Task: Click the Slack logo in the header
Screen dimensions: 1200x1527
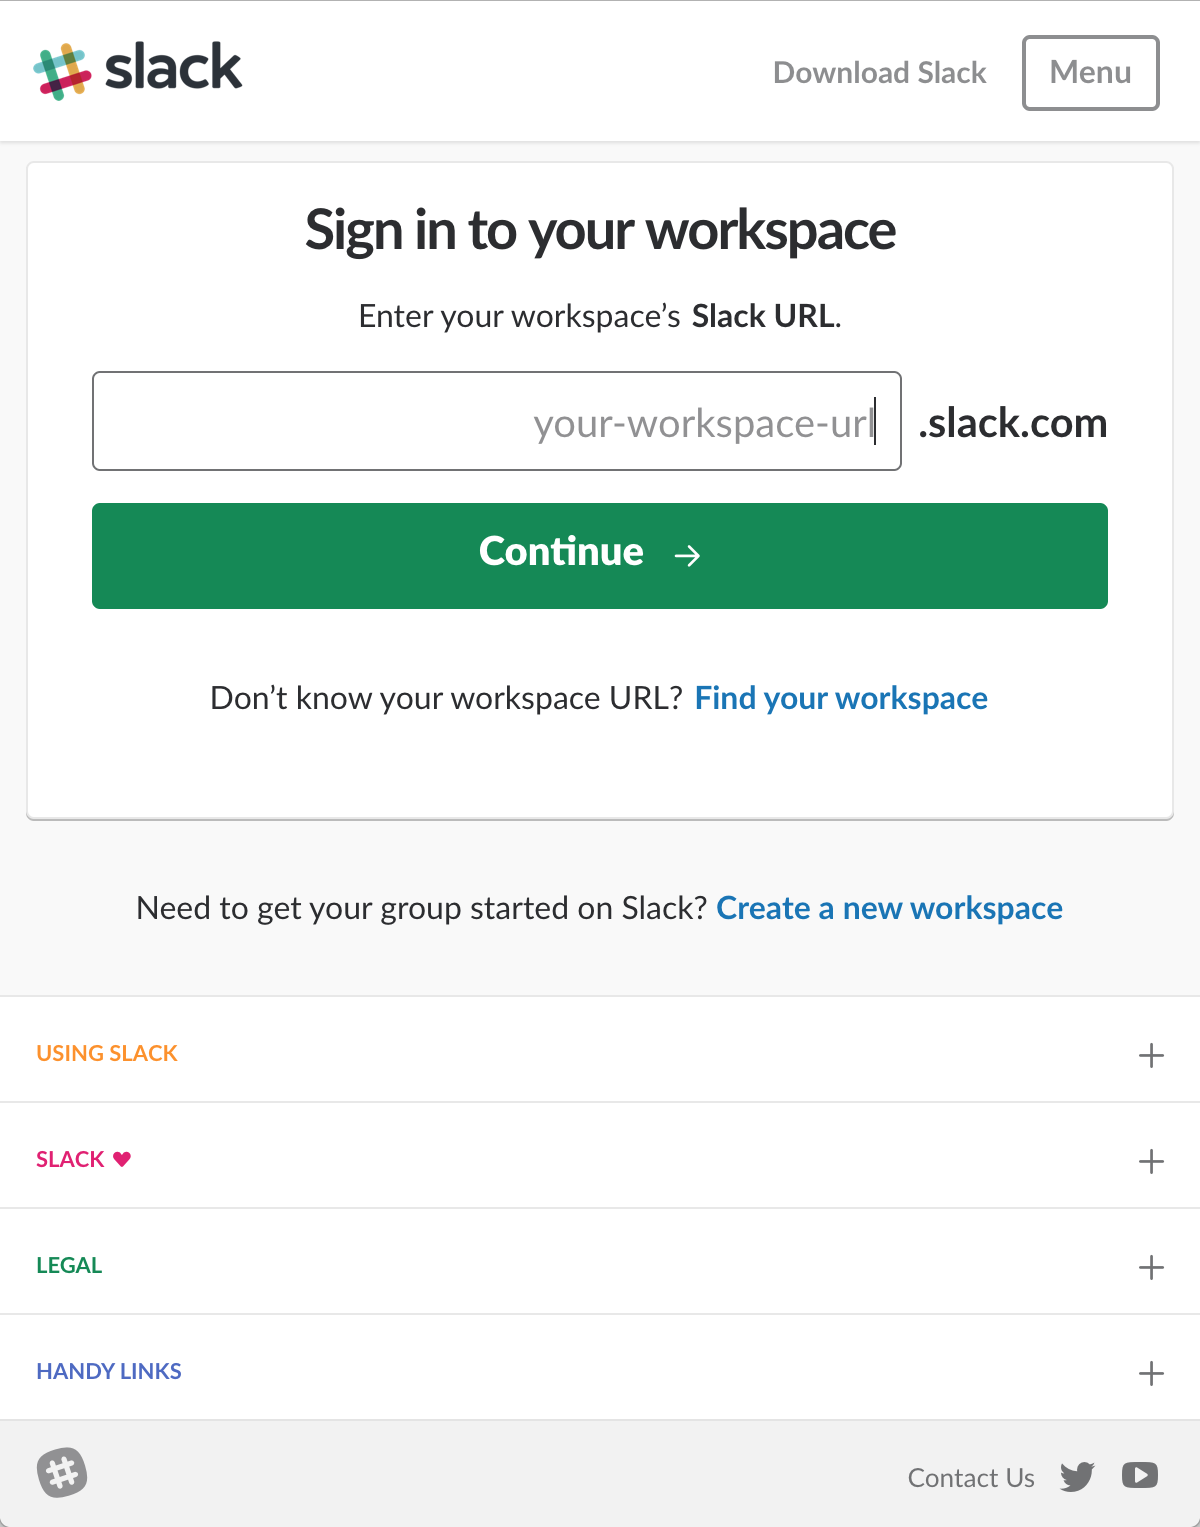Action: (x=138, y=70)
